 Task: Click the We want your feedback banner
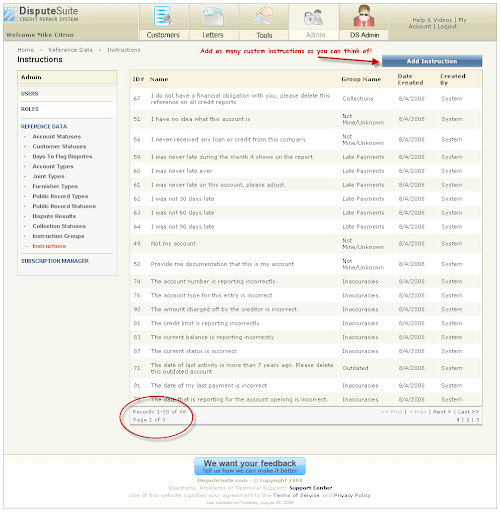pyautogui.click(x=250, y=466)
